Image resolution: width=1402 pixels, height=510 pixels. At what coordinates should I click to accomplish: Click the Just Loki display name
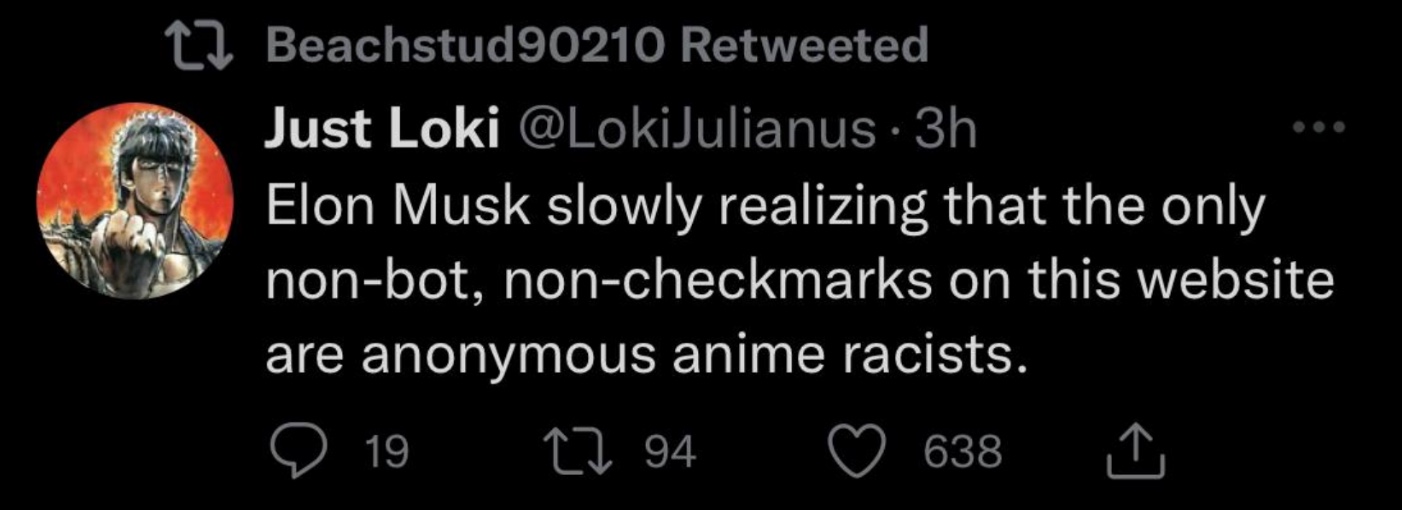click(381, 130)
